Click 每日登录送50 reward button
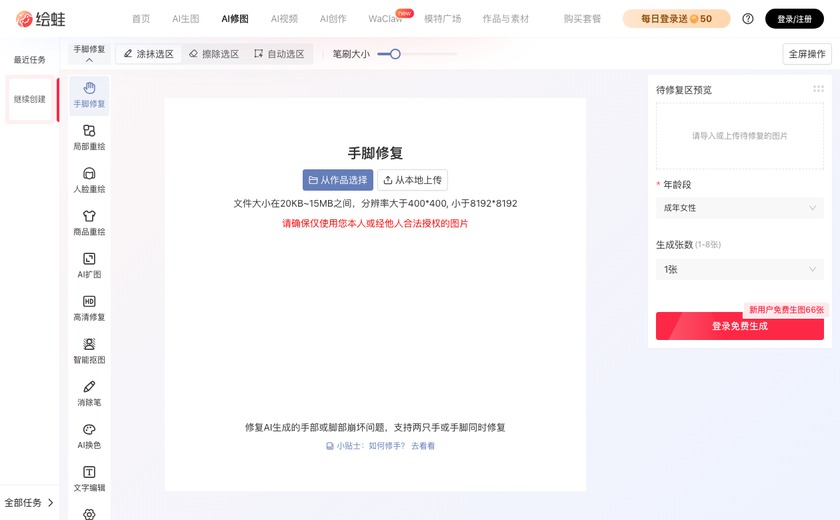Screen dimensions: 840x520 [x=676, y=19]
